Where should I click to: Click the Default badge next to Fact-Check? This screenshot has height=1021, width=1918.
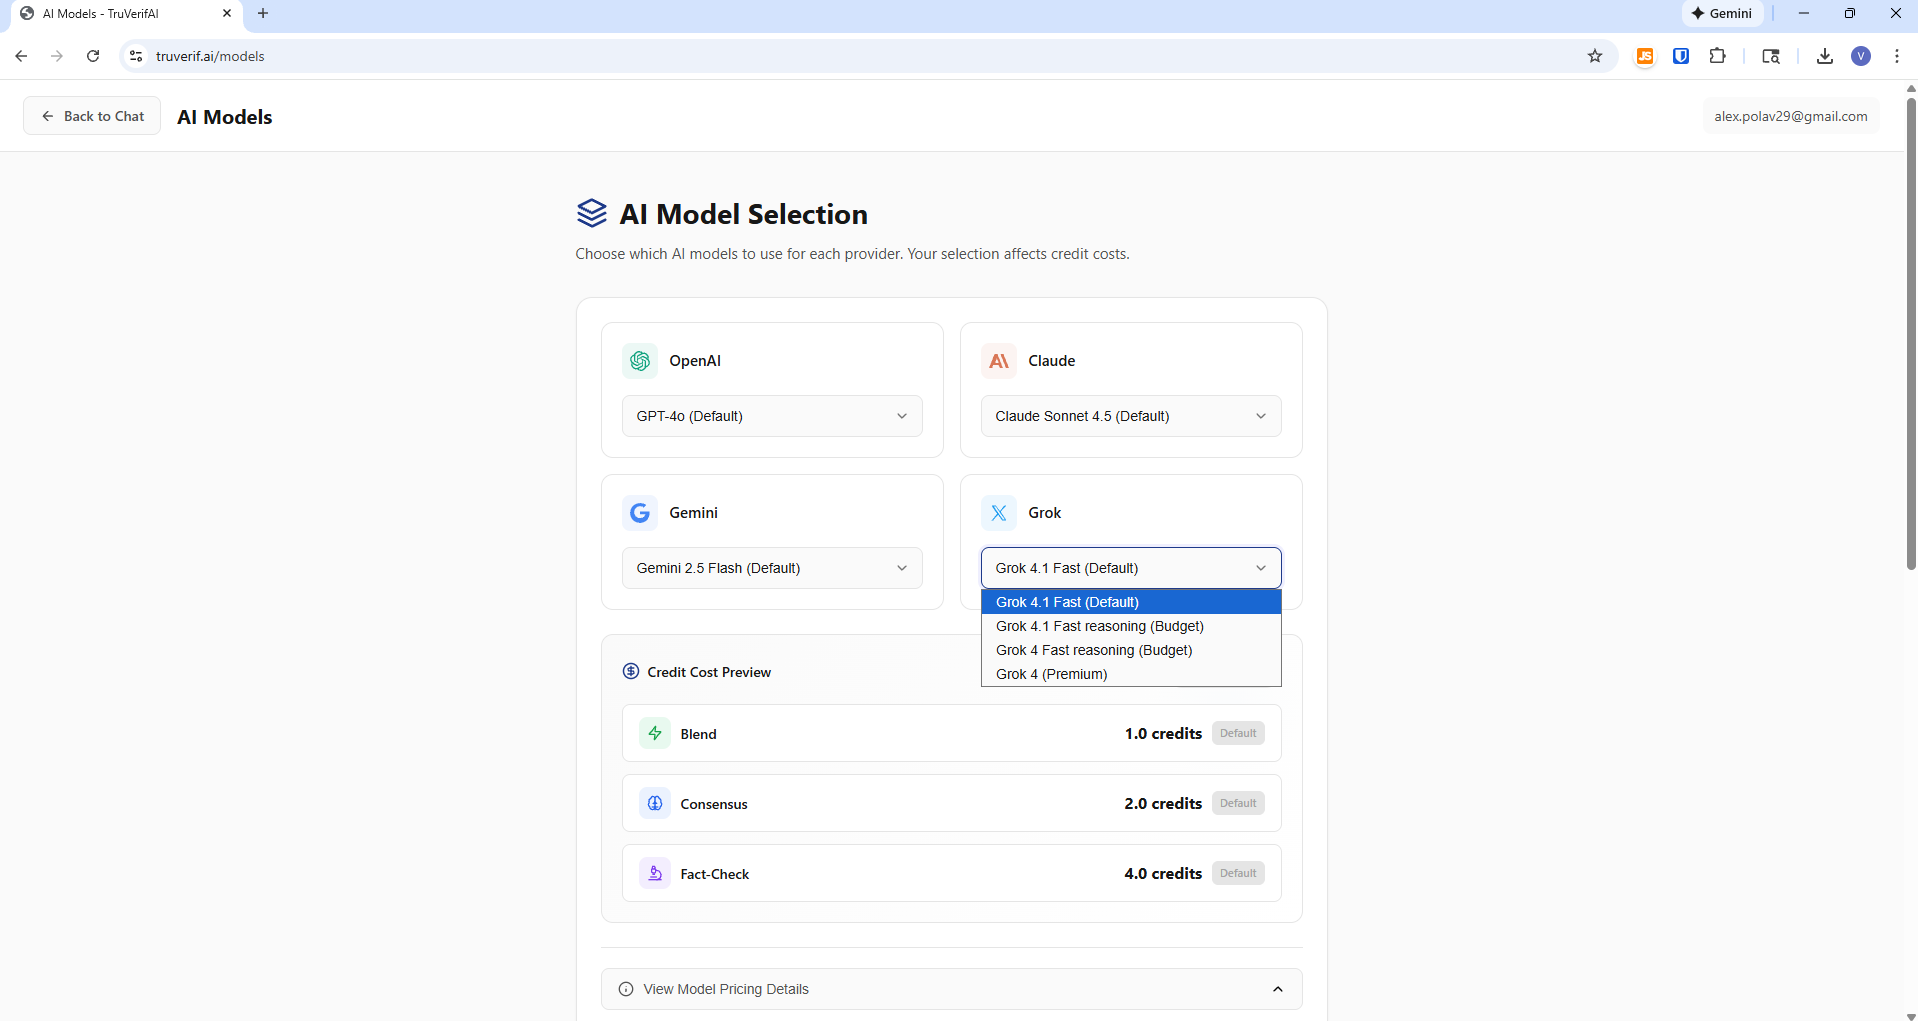pyautogui.click(x=1238, y=873)
